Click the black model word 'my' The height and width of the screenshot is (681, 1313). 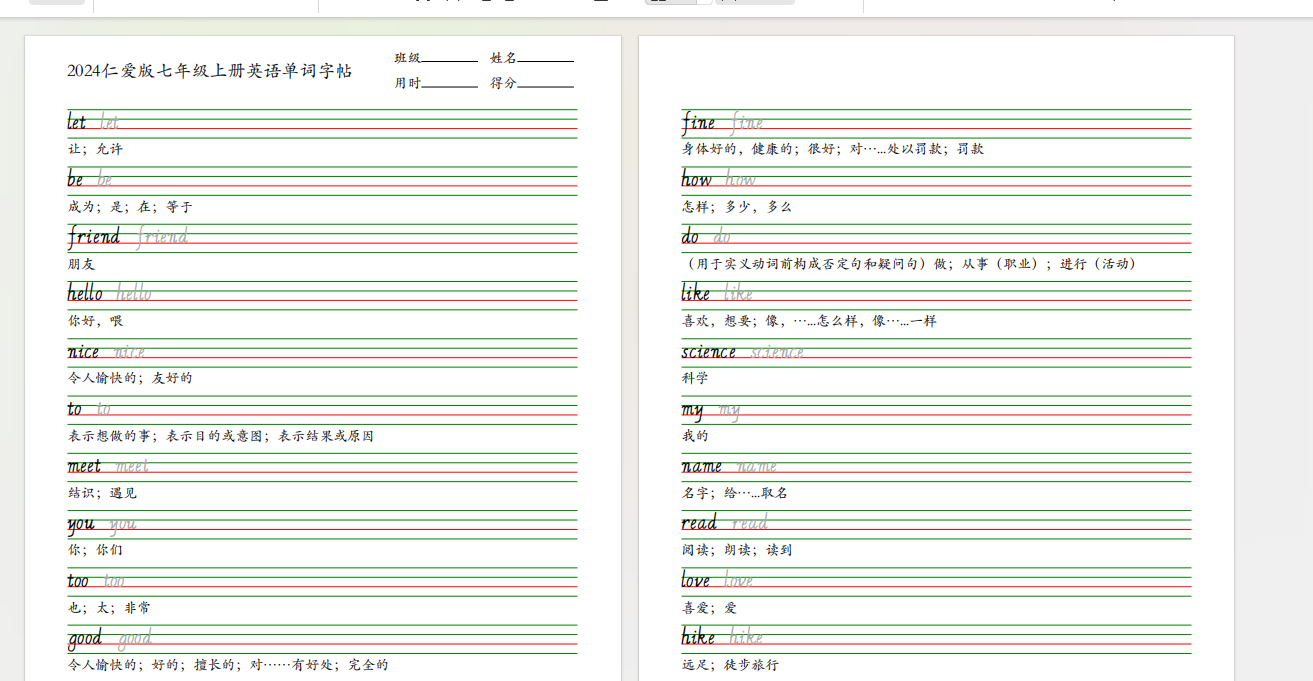[x=693, y=410]
